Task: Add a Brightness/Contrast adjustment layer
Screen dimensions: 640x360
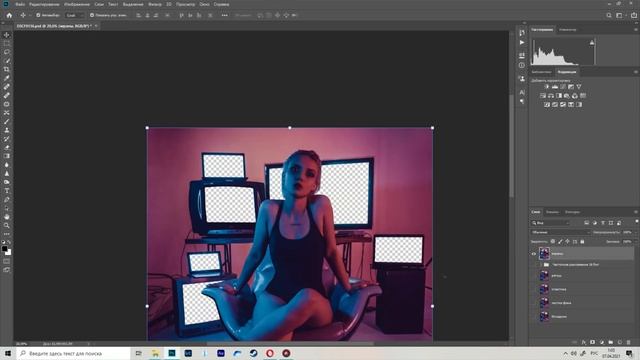Action: [x=547, y=87]
